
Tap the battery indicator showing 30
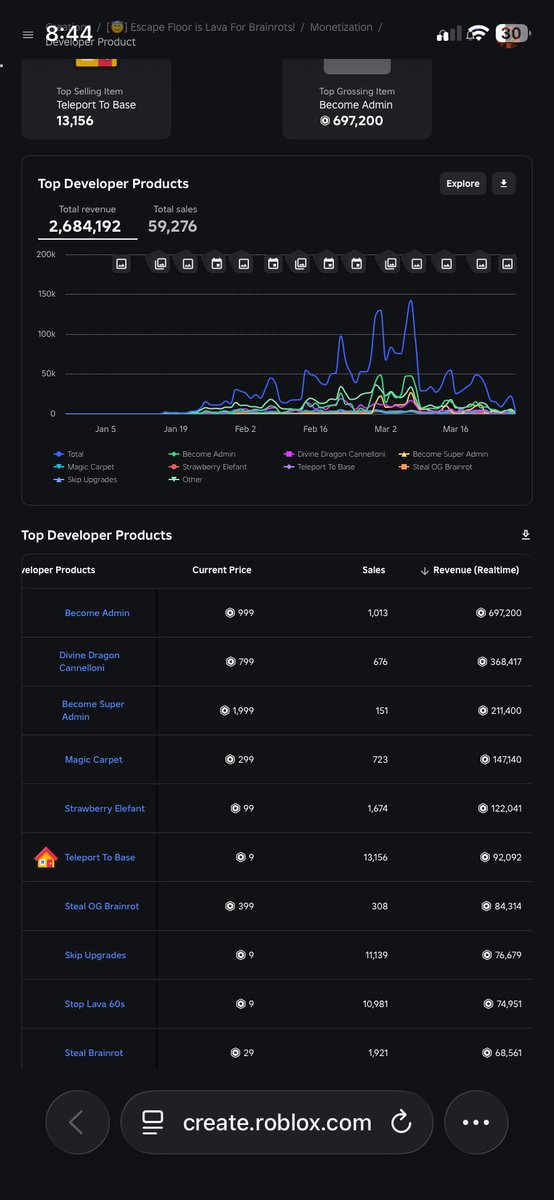tap(511, 34)
